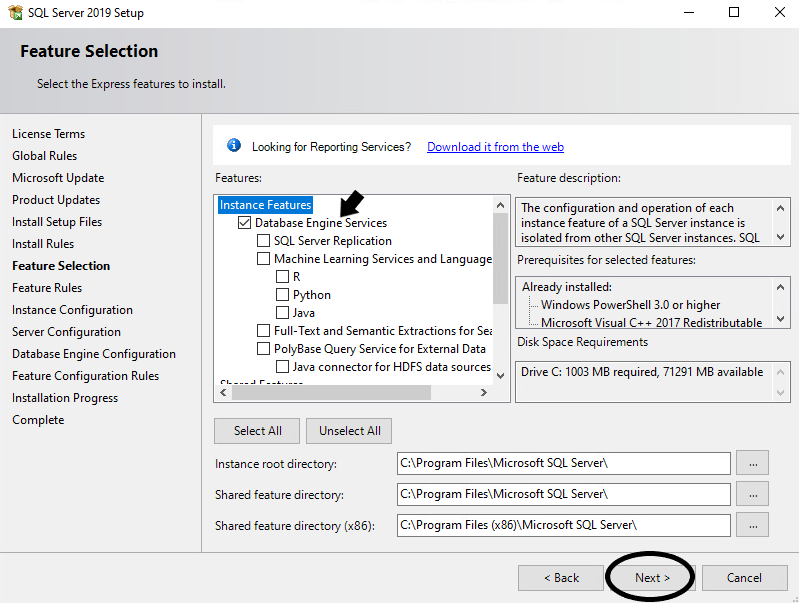The width and height of the screenshot is (799, 603).
Task: Maximize the SQL Server Setup window
Action: [734, 12]
